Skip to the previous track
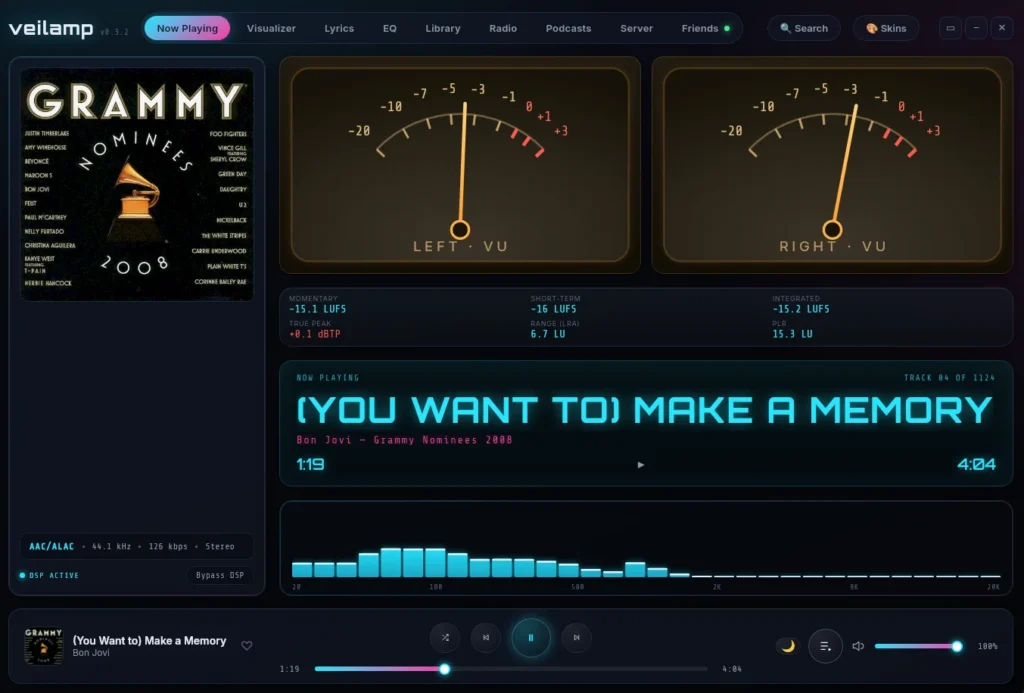The image size is (1024, 693). click(486, 637)
